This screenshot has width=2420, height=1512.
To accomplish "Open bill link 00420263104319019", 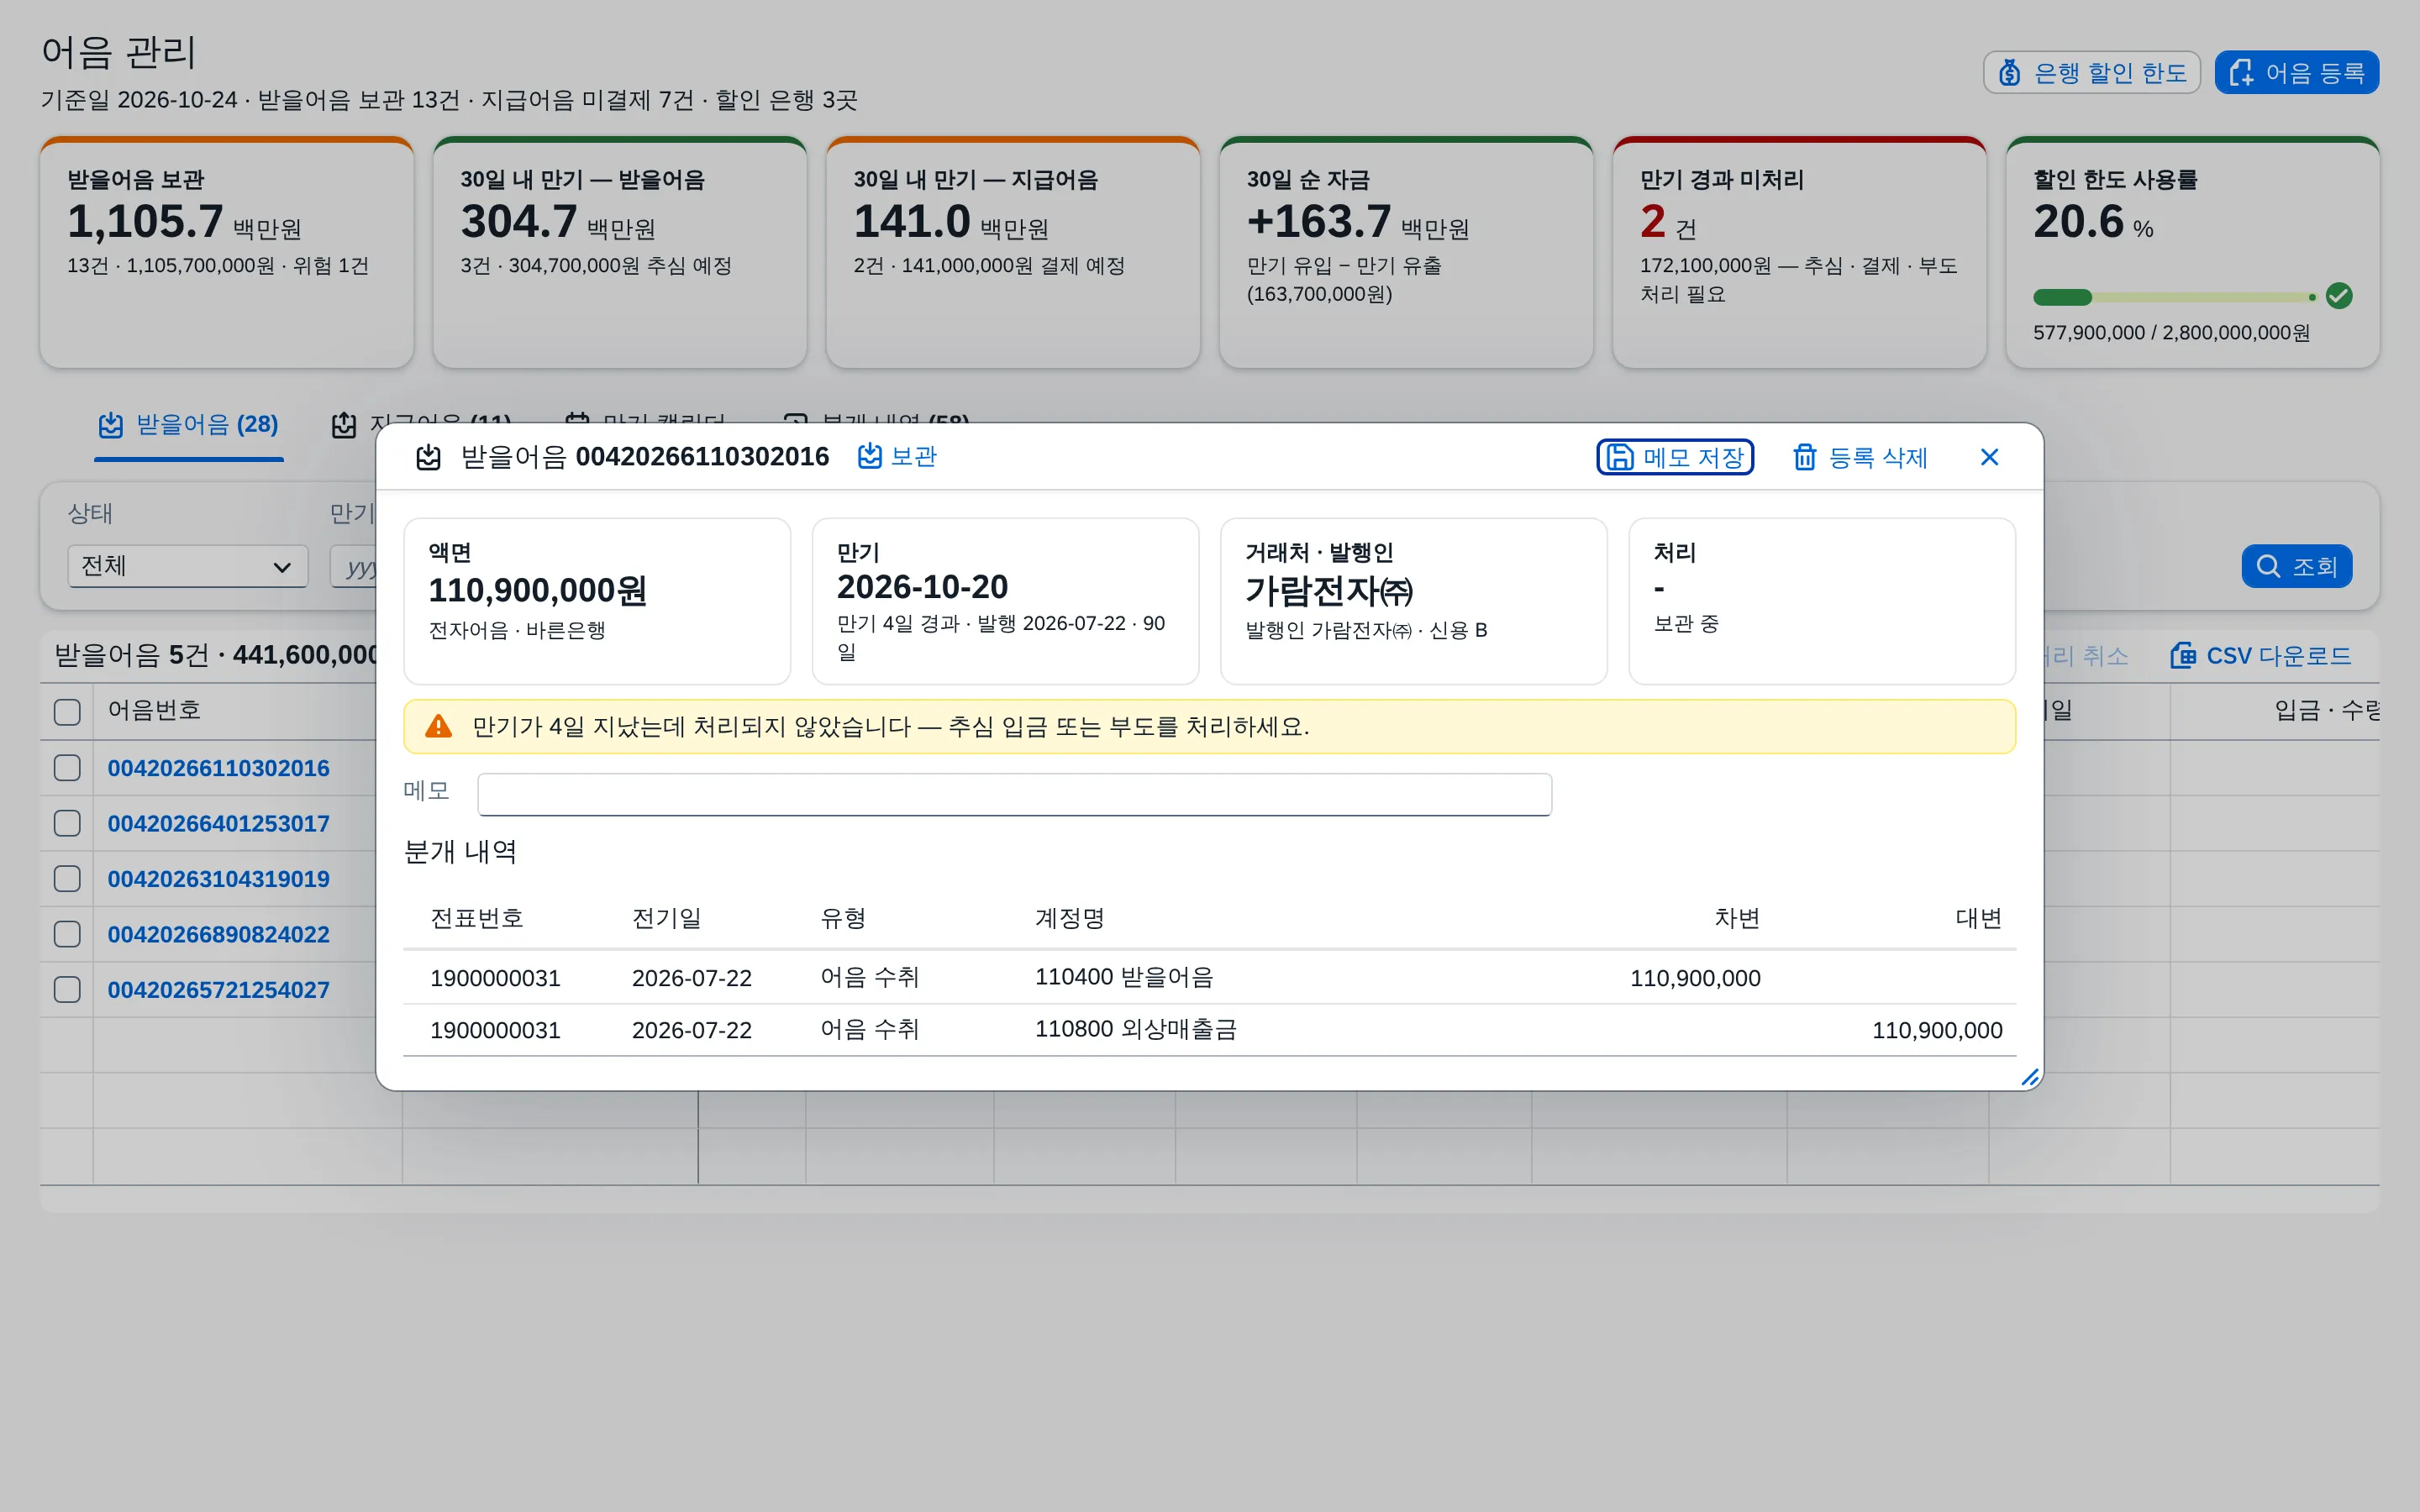I will [218, 879].
